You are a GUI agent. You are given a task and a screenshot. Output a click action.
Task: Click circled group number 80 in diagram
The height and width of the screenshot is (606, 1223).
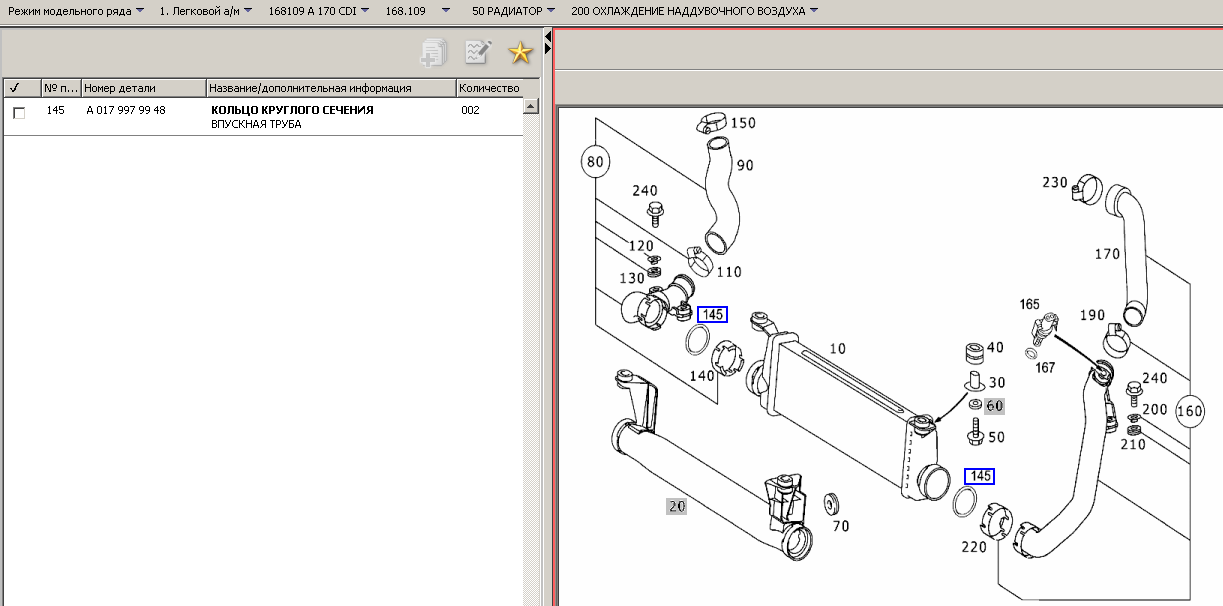point(596,161)
